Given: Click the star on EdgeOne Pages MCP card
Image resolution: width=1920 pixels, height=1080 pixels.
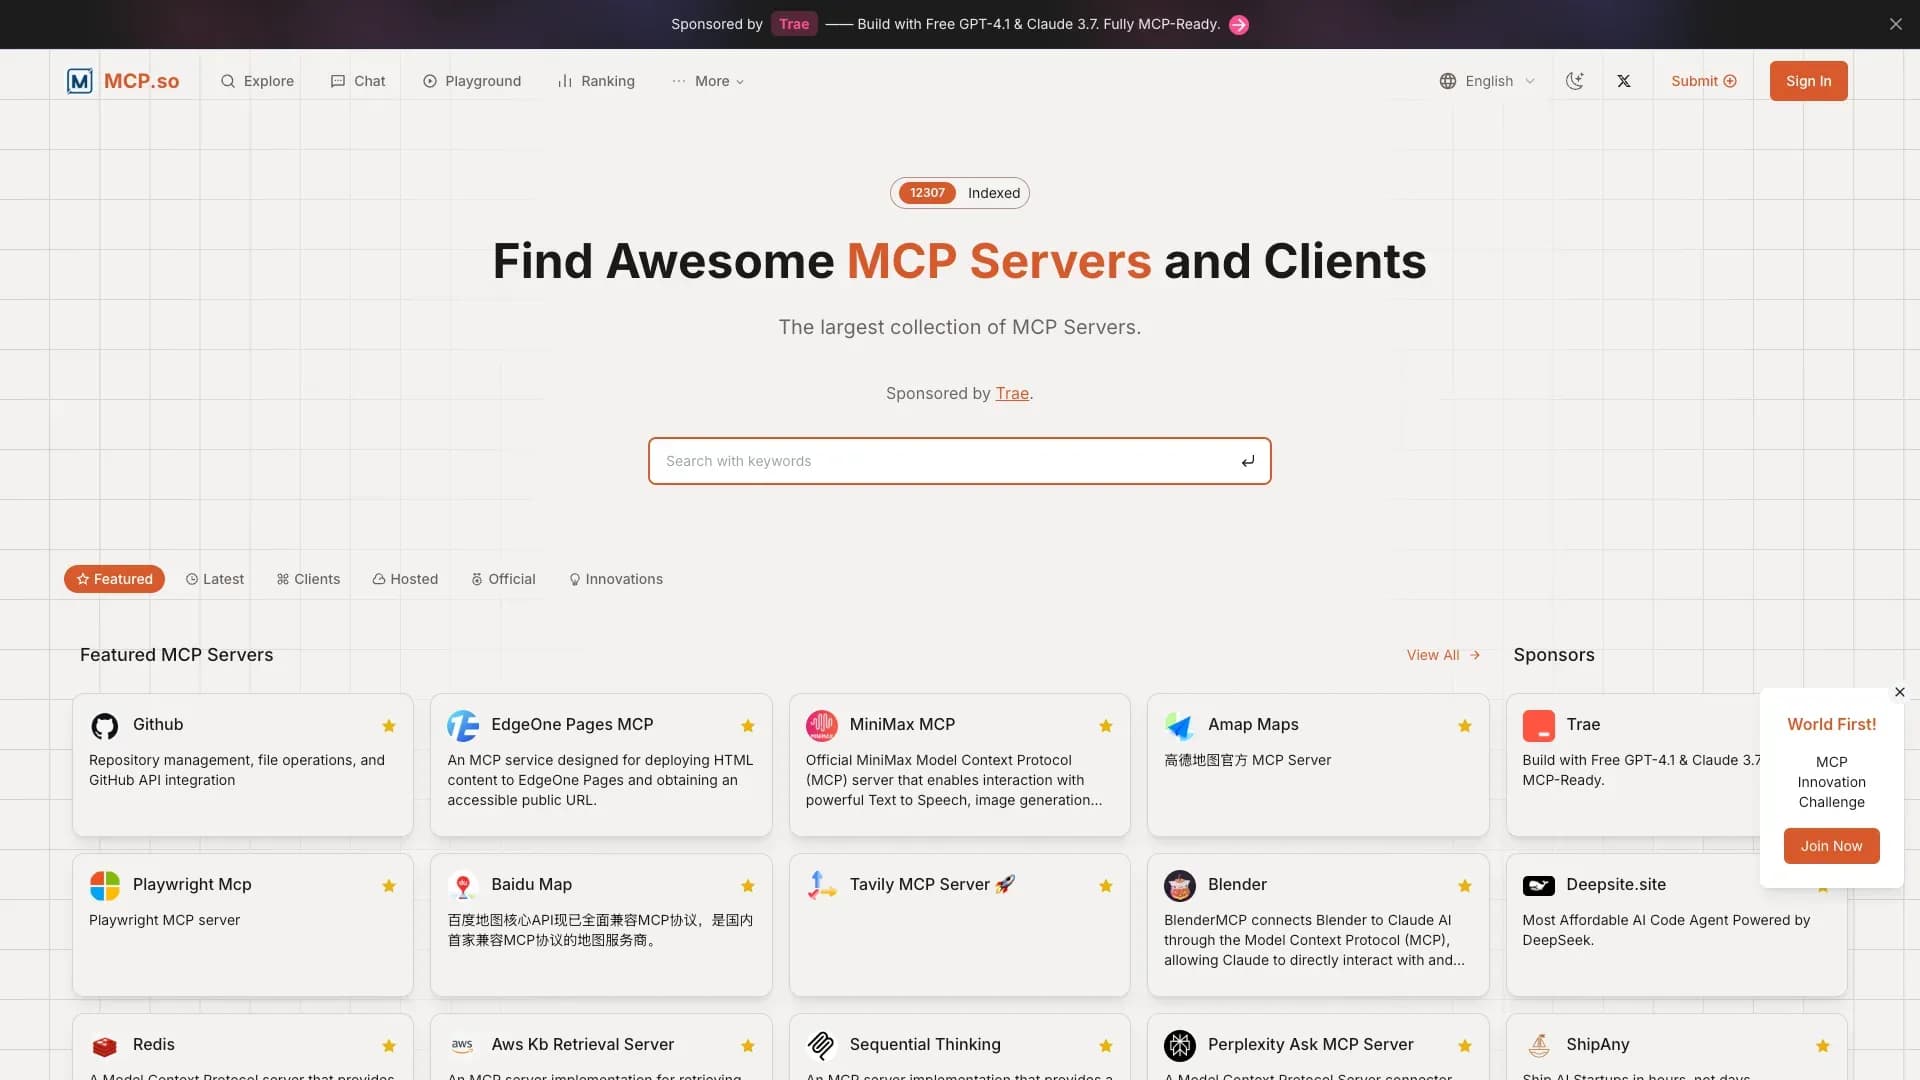Looking at the screenshot, I should (x=748, y=726).
